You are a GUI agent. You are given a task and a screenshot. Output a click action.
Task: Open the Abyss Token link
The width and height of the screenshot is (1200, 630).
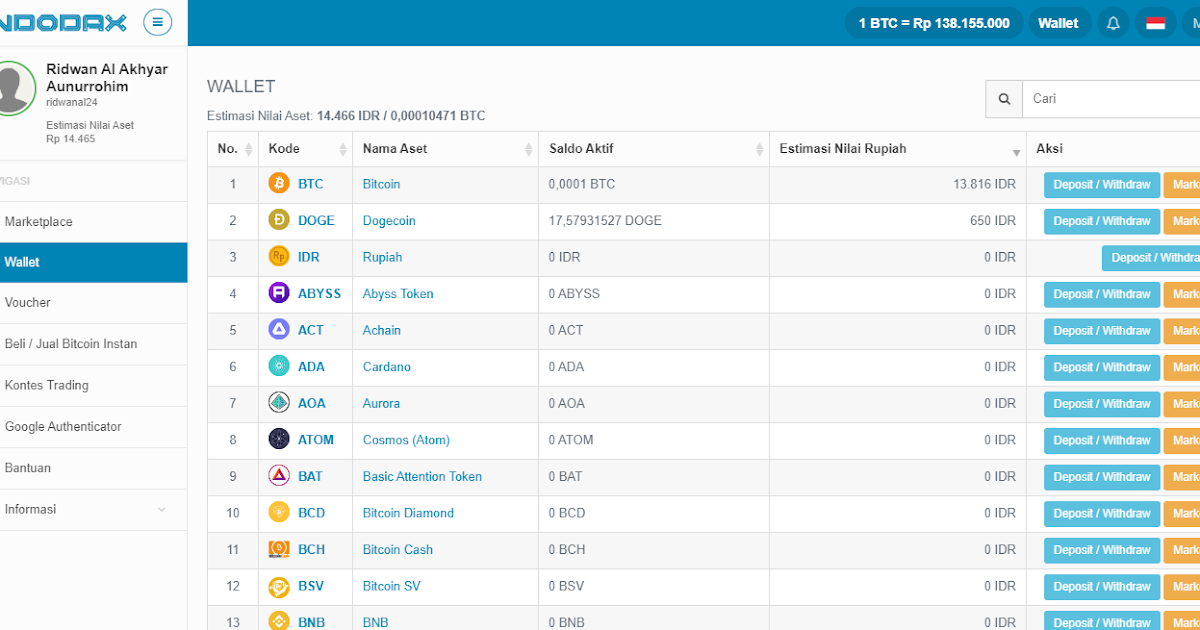(398, 294)
